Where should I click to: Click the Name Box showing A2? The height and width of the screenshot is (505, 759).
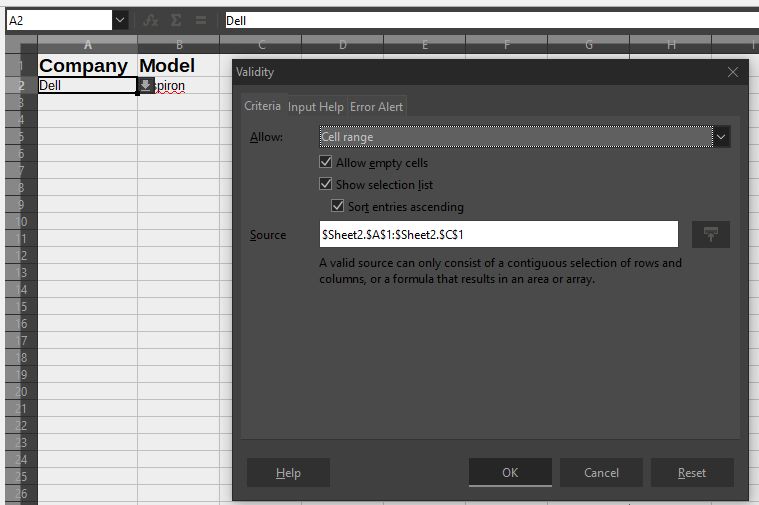click(x=59, y=20)
